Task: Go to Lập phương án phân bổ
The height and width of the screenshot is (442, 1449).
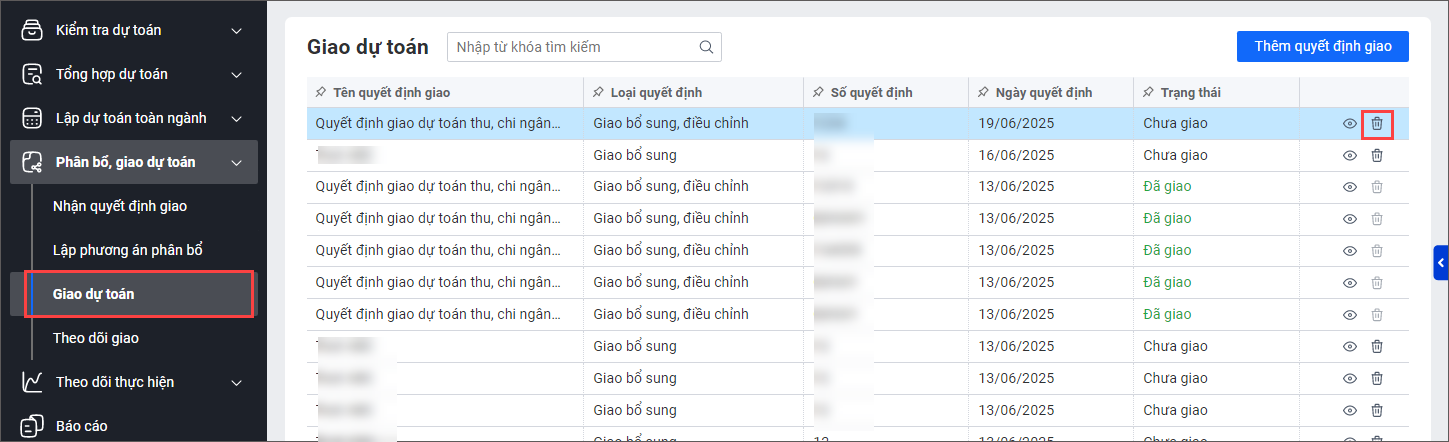Action: [x=128, y=250]
